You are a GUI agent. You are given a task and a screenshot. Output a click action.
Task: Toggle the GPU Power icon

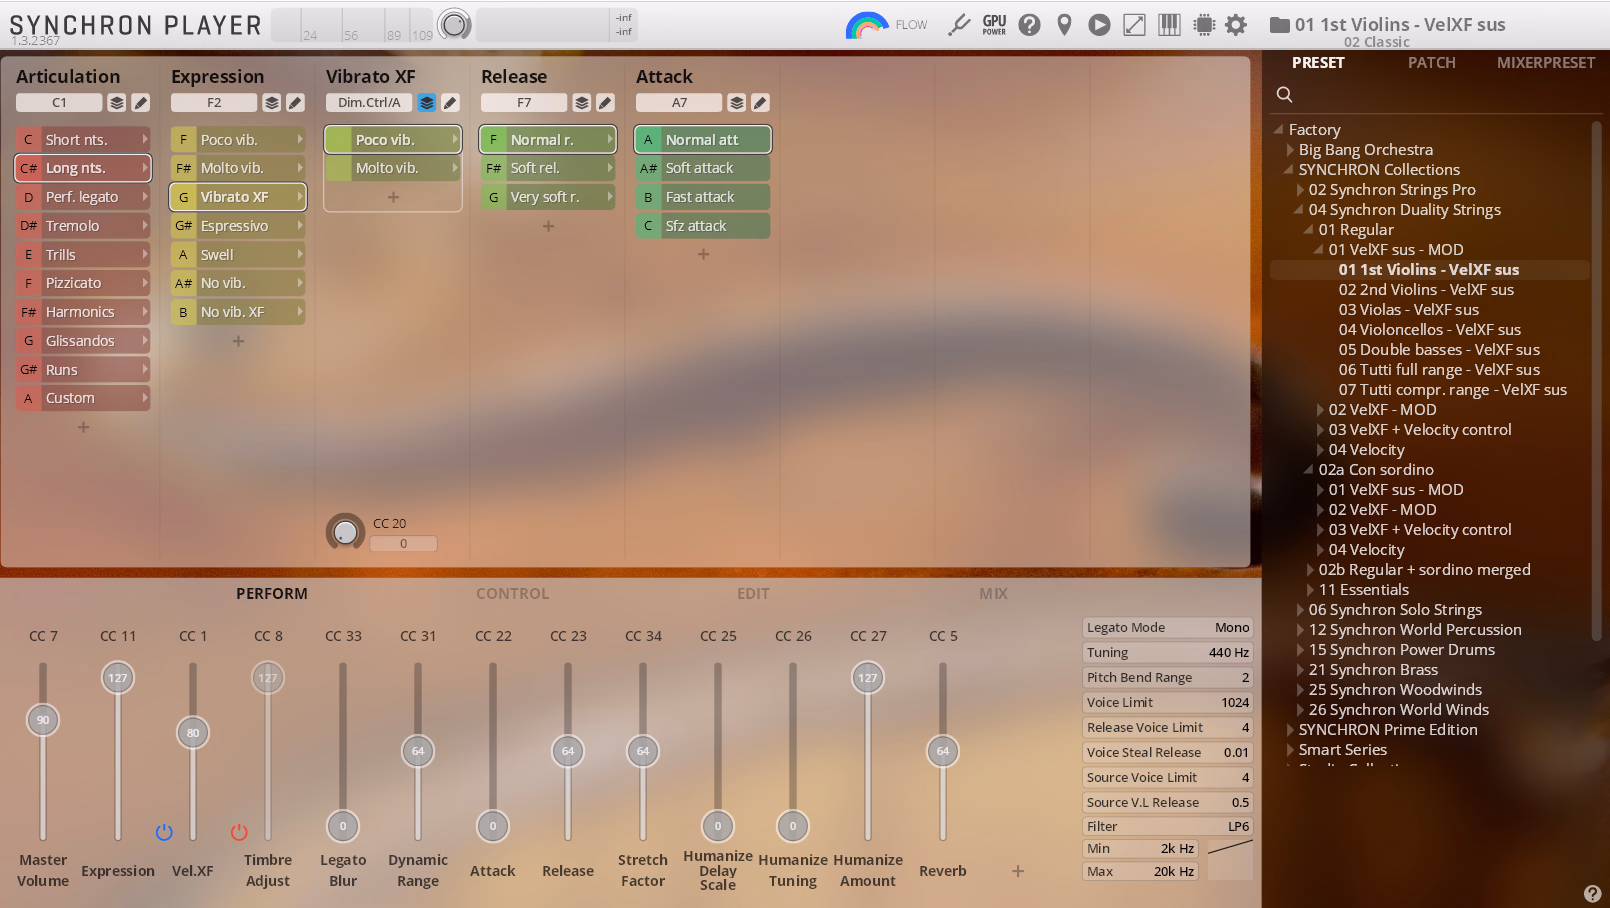994,25
